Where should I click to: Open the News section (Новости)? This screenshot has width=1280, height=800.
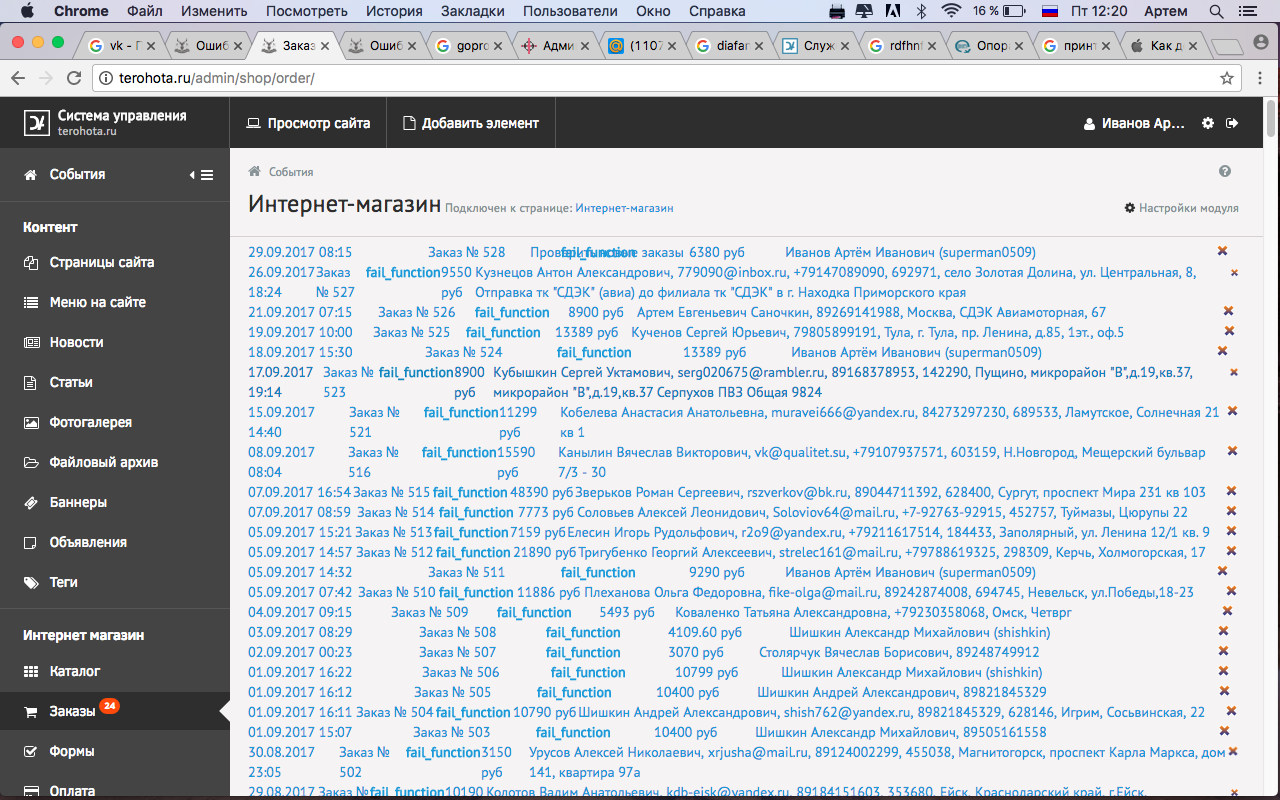click(x=76, y=342)
